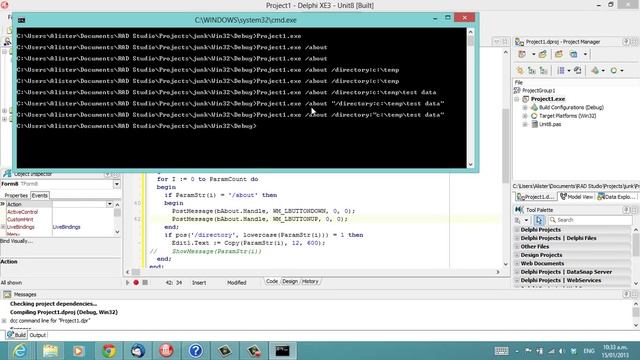Click the target platform circle icon in toolbar
Image resolution: width=640 pixels, height=360 pixels.
(x=613, y=71)
